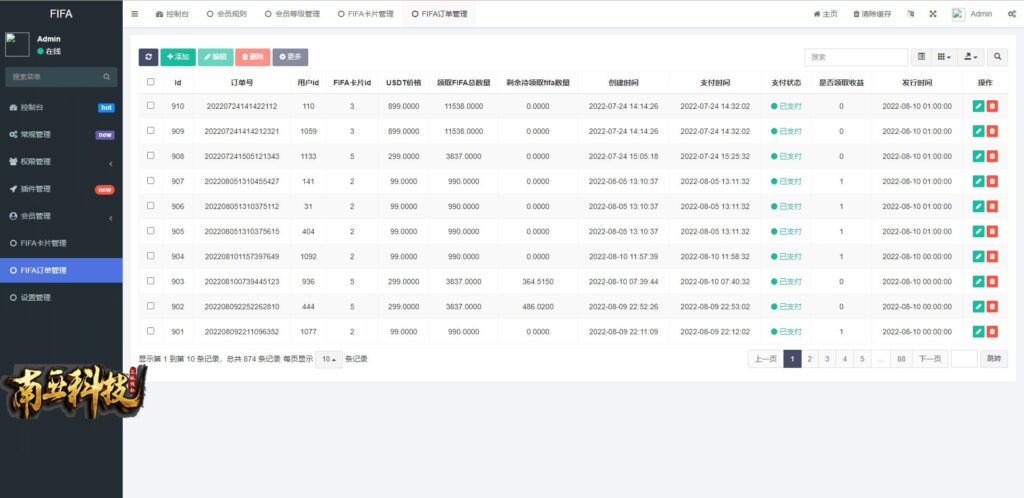
Task: Open the 更多 (more) dropdown button
Action: (291, 57)
